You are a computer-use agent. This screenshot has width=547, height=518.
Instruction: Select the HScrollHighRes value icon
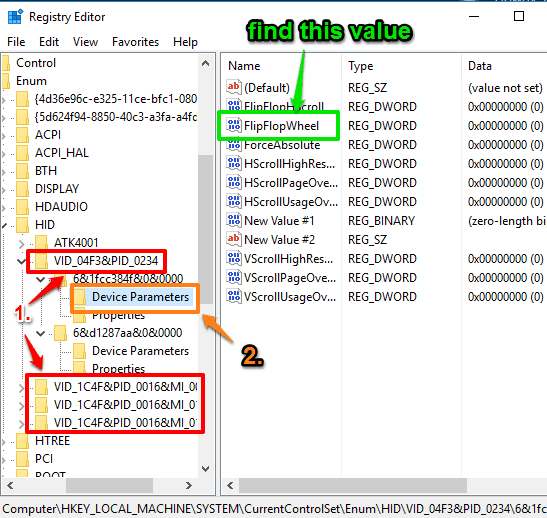(x=233, y=163)
